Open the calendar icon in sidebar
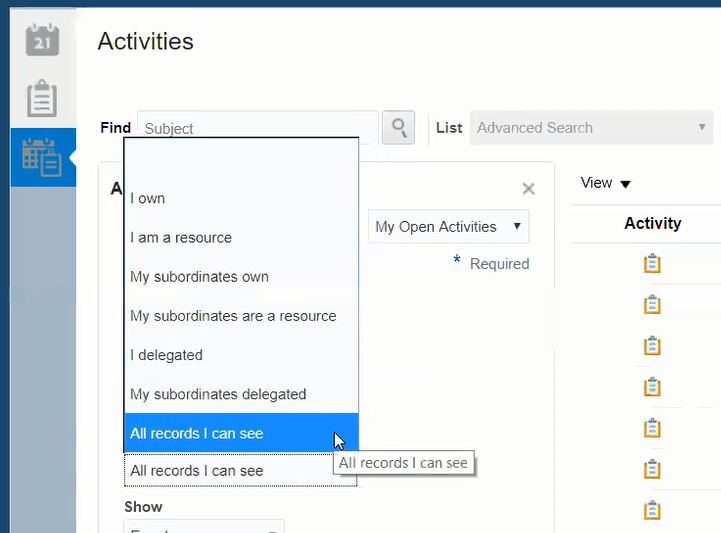 coord(42,39)
